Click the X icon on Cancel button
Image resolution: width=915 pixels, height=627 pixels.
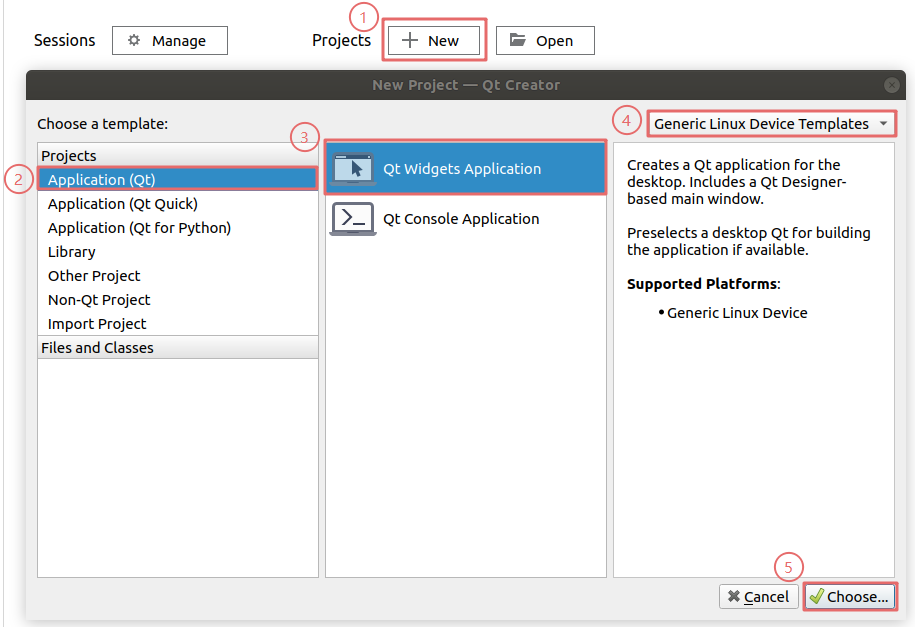pyautogui.click(x=734, y=597)
